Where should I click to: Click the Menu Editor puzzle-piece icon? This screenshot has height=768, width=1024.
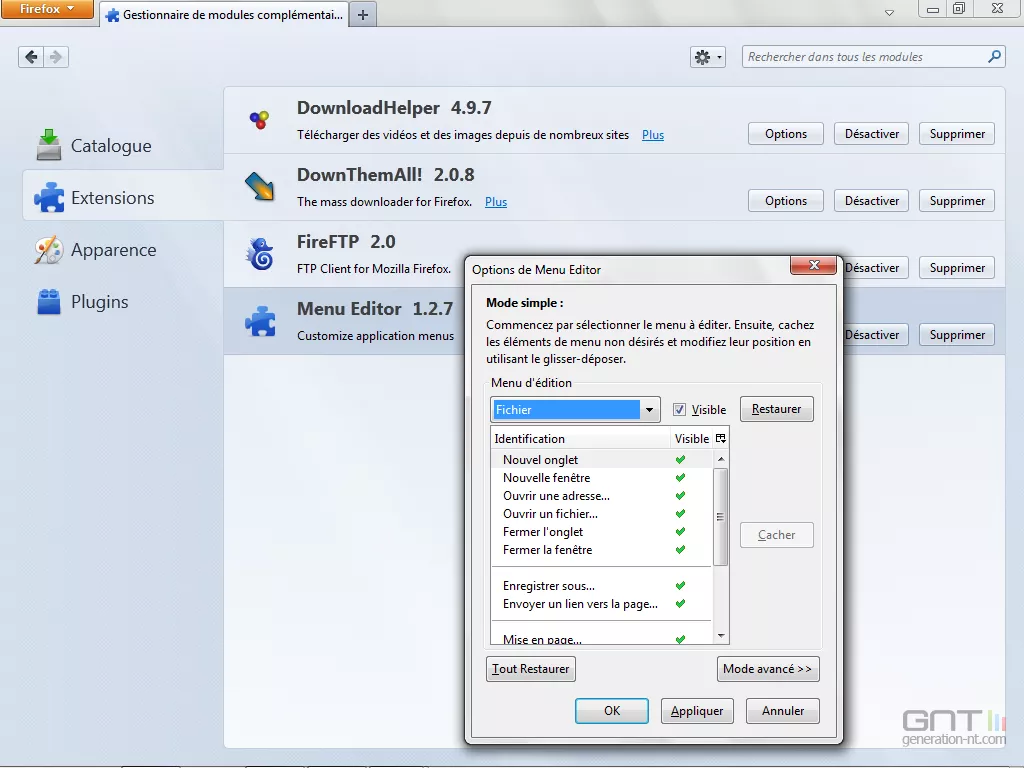click(260, 321)
